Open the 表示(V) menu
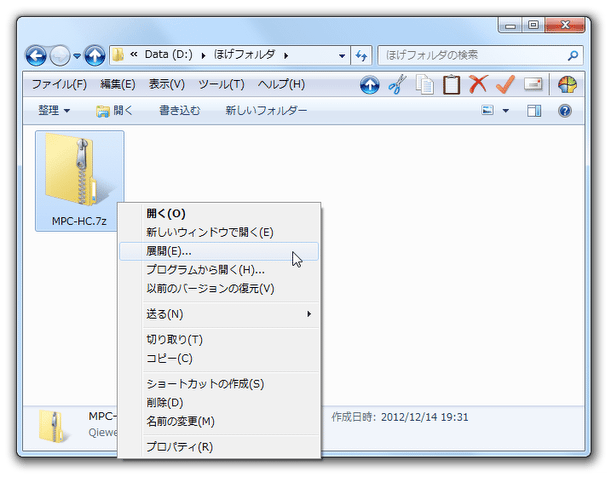611x477 pixels. tap(167, 84)
